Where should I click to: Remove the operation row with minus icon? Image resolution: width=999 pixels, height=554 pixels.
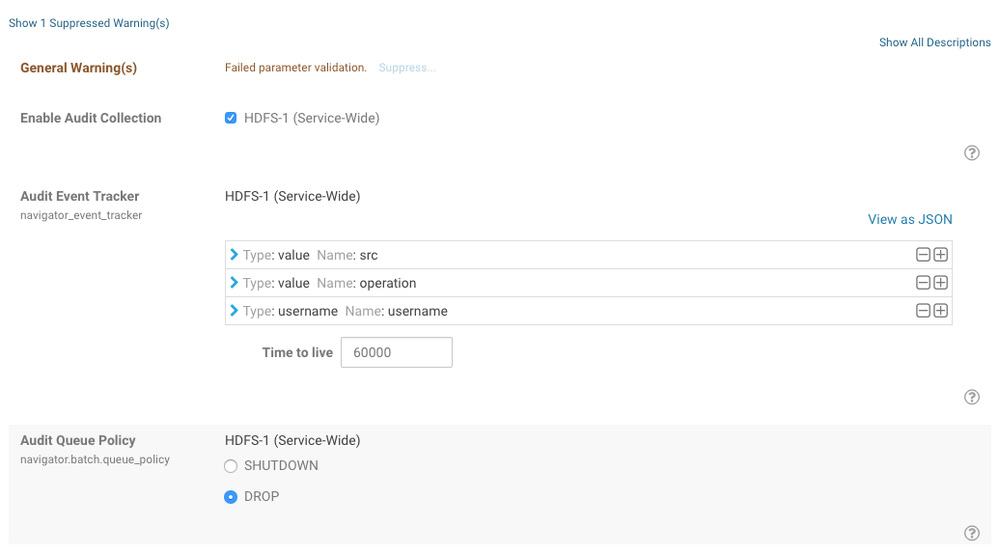tap(923, 283)
